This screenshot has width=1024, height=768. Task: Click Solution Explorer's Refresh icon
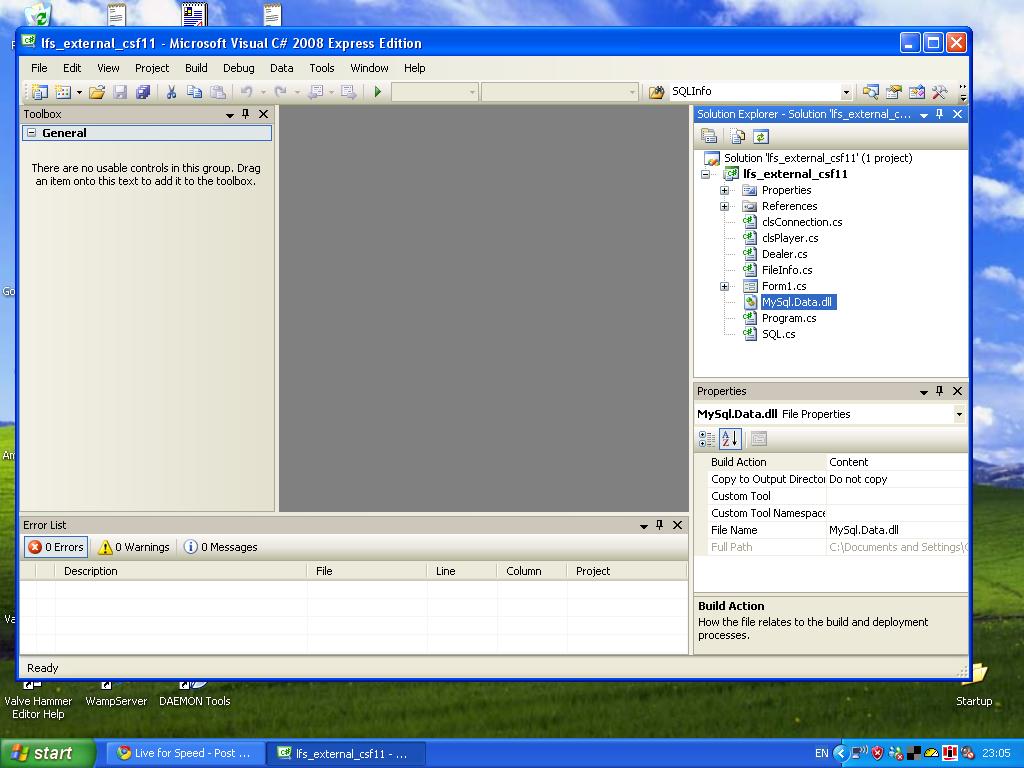point(760,136)
